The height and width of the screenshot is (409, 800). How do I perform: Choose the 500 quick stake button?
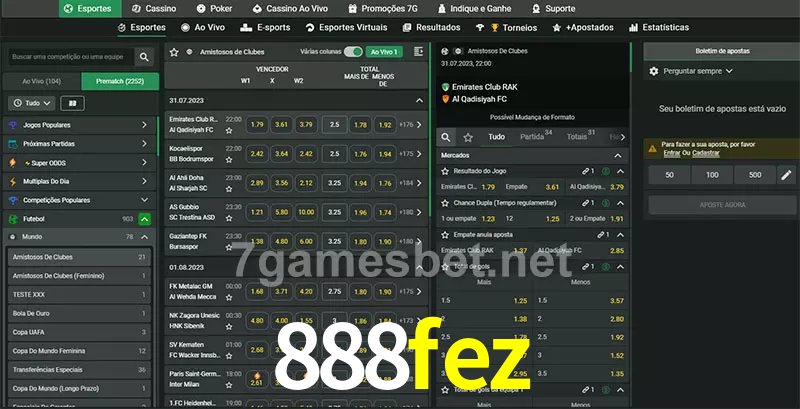tap(755, 175)
